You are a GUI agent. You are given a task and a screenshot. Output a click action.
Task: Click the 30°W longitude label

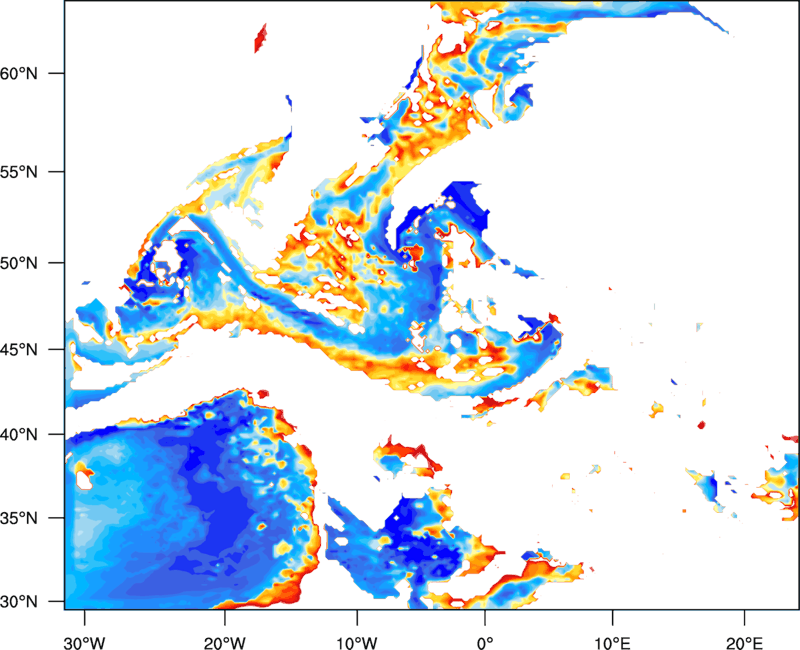pos(84,643)
